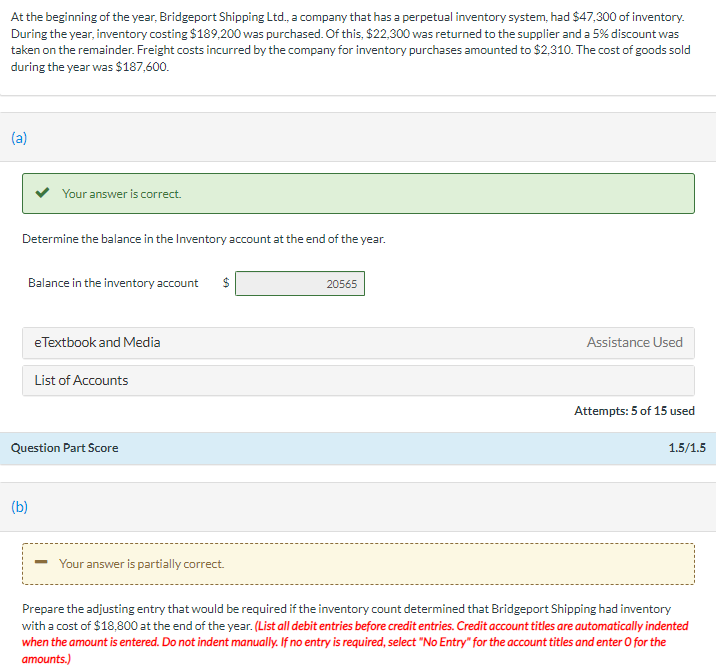Click the inventory balance input field
The height and width of the screenshot is (671, 716).
300,284
